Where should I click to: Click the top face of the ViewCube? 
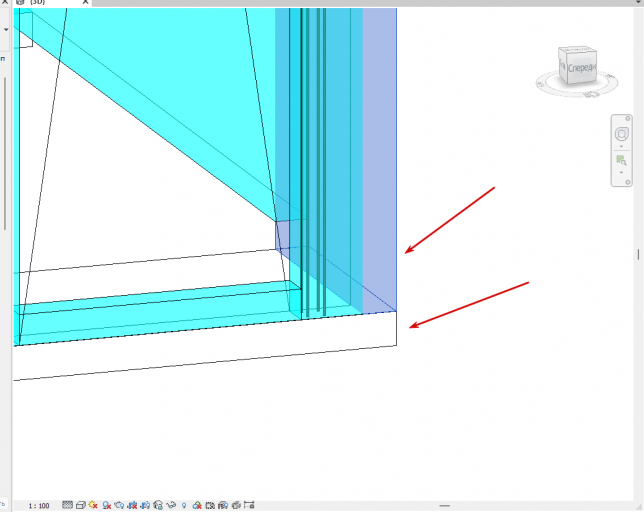click(x=577, y=50)
